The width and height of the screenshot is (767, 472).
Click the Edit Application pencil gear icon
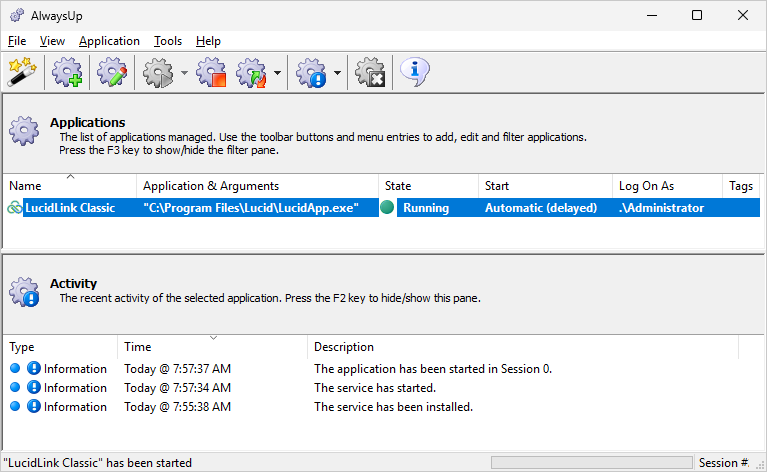pos(112,72)
